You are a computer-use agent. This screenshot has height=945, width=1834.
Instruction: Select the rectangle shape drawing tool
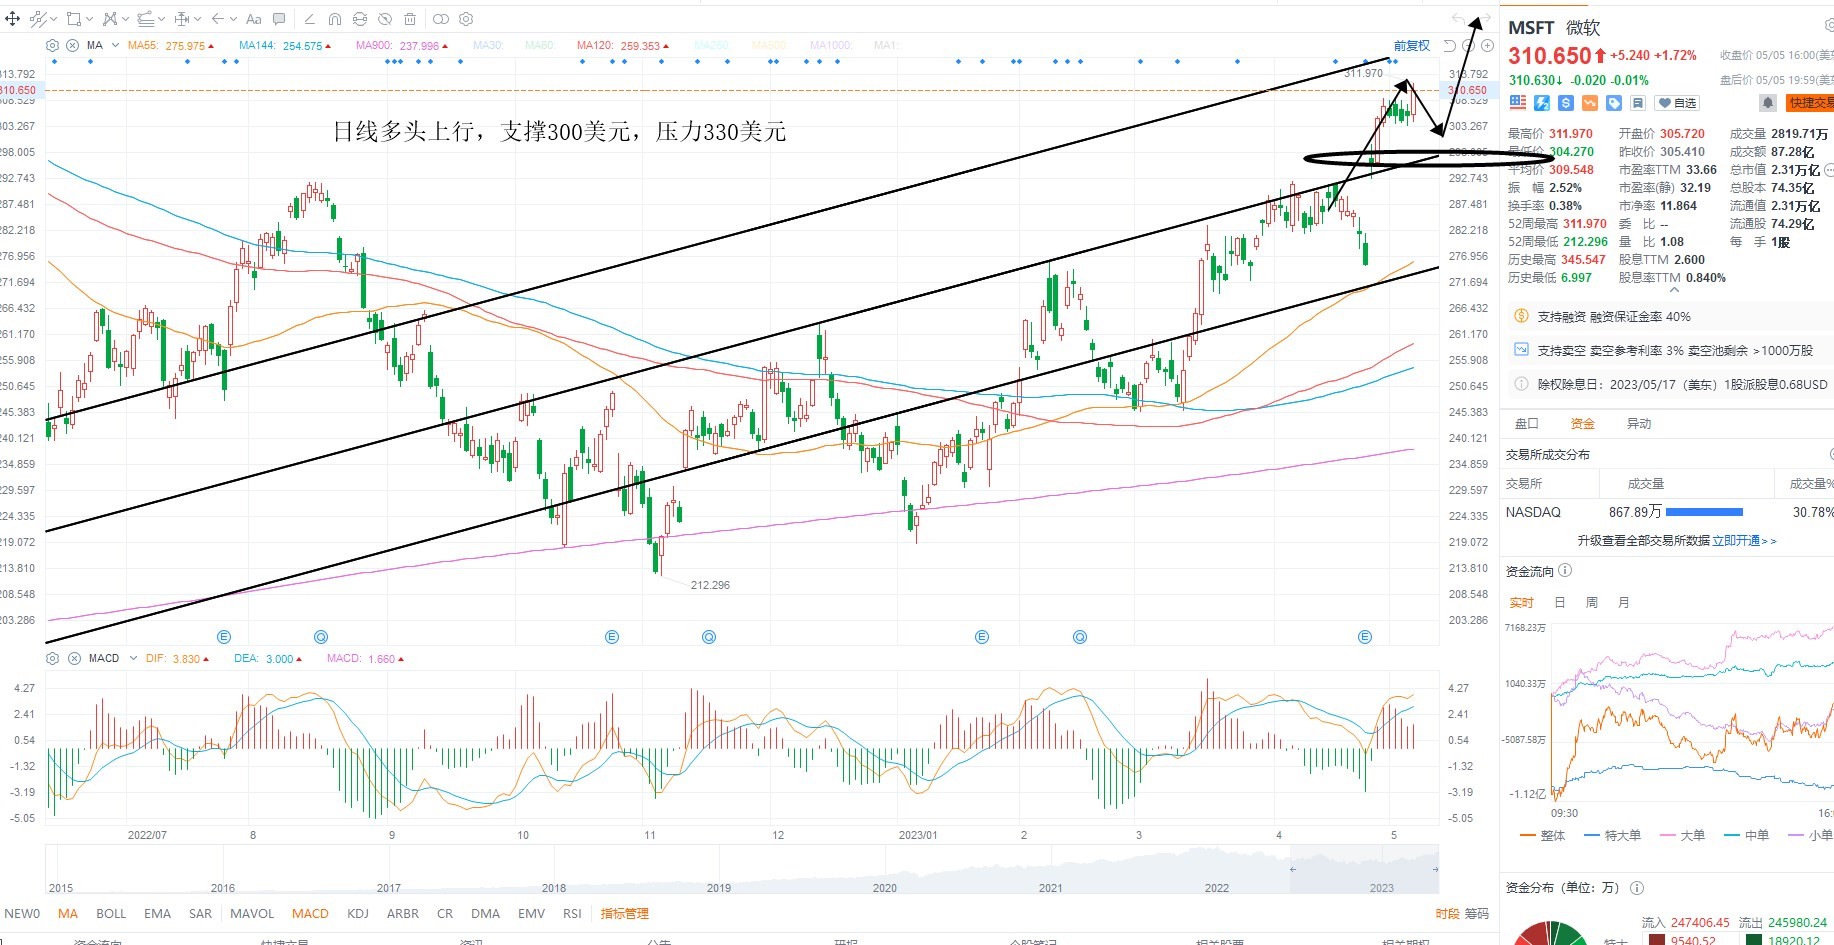point(73,19)
